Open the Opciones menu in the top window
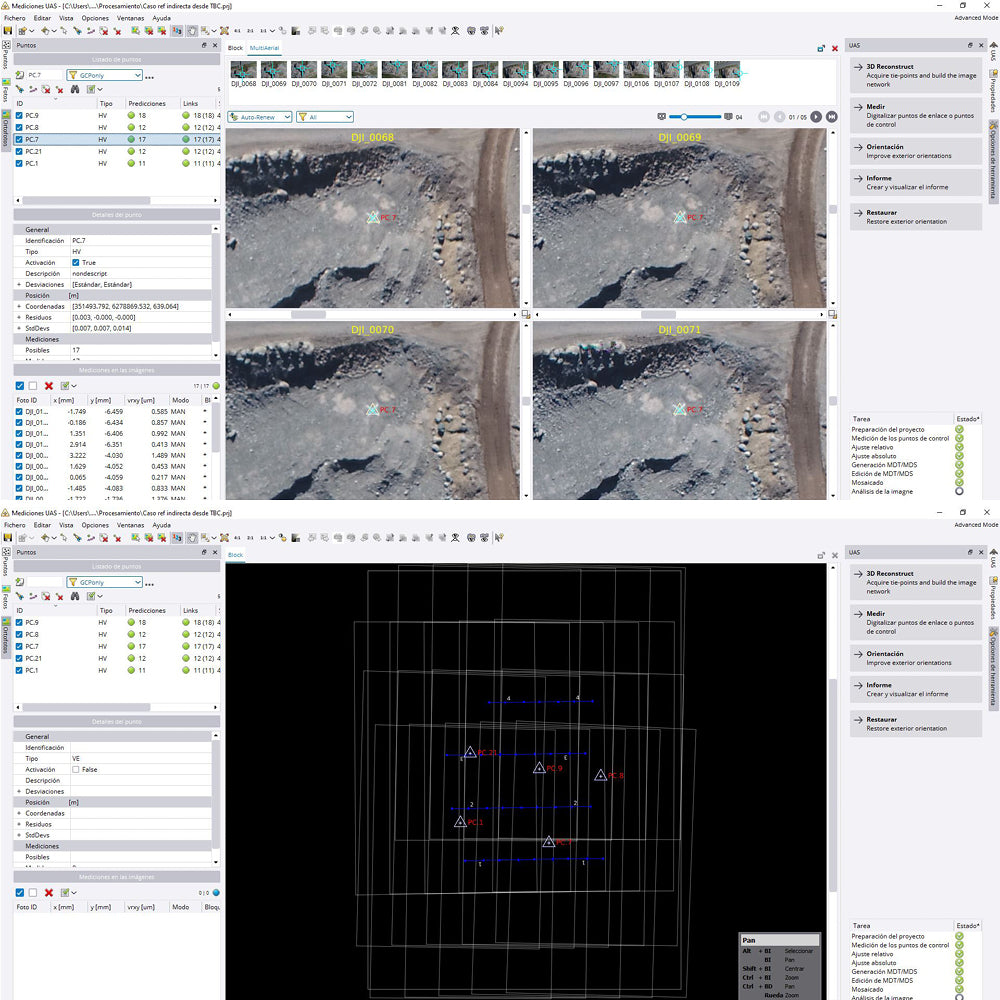Viewport: 1000px width, 1000px height. click(x=95, y=18)
